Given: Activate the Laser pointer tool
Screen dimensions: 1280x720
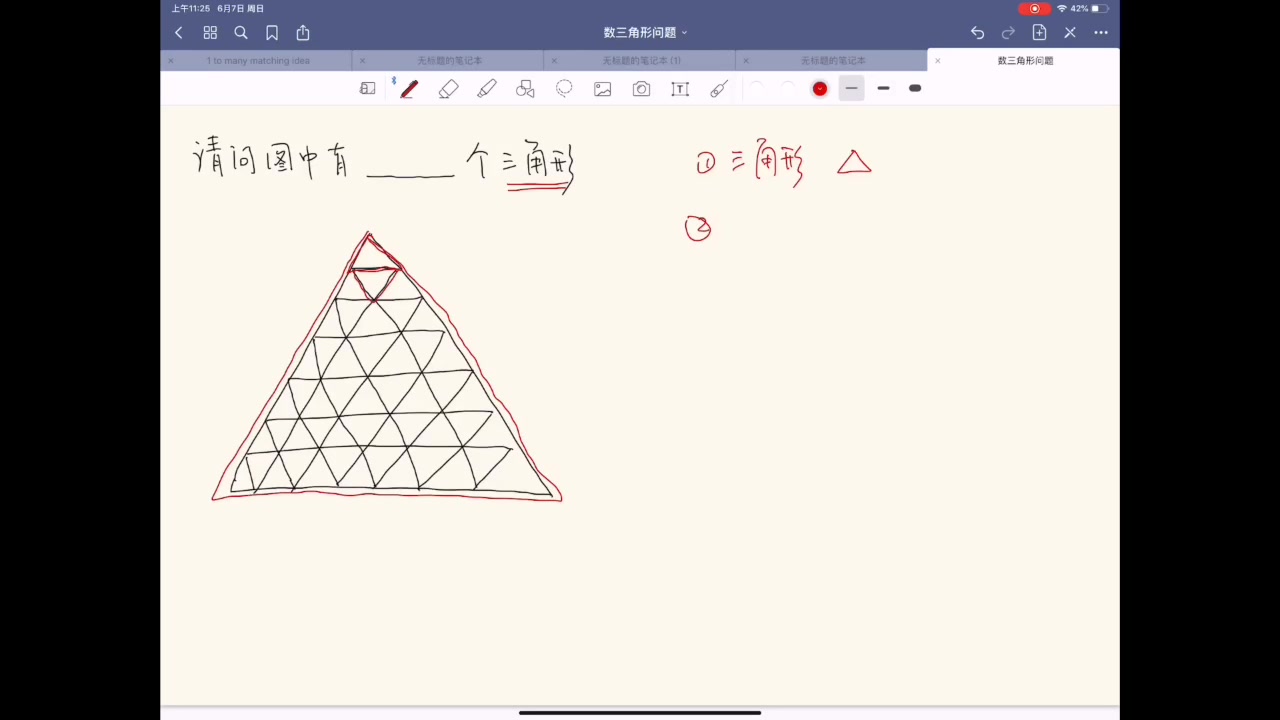Looking at the screenshot, I should click(718, 88).
